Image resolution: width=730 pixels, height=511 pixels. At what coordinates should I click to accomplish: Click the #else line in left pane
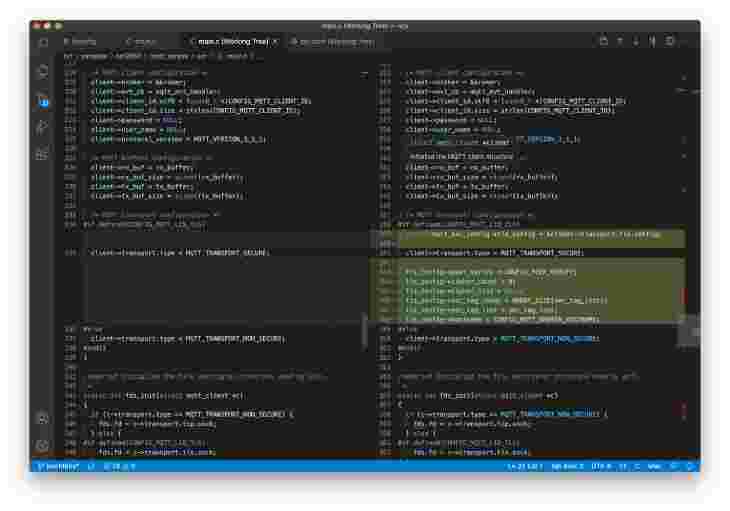[x=93, y=329]
